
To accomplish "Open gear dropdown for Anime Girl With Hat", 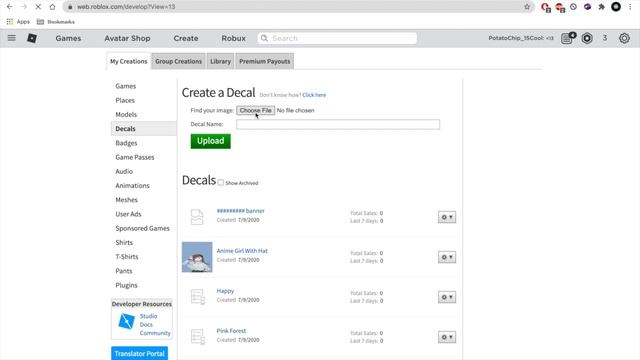I will click(x=447, y=257).
